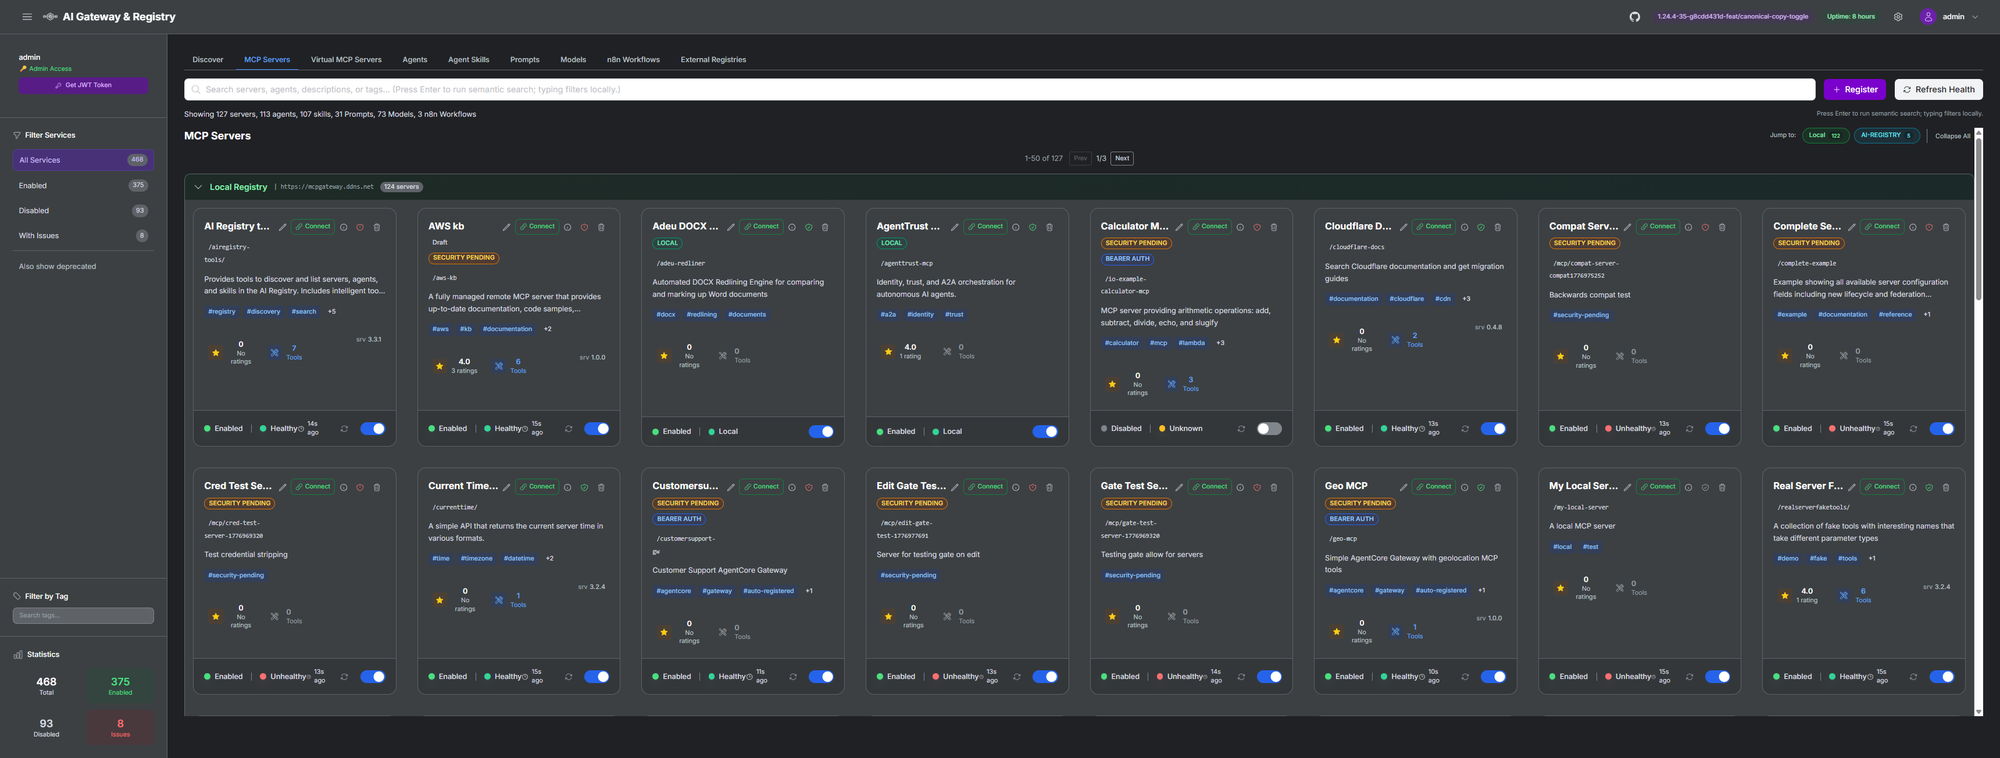
Task: Toggle the Compat Server enabled switch
Action: pos(1717,429)
